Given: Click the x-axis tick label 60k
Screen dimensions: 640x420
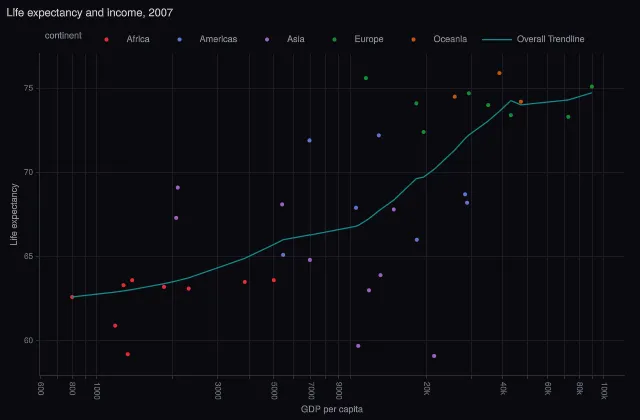Looking at the screenshot, I should (x=548, y=389).
